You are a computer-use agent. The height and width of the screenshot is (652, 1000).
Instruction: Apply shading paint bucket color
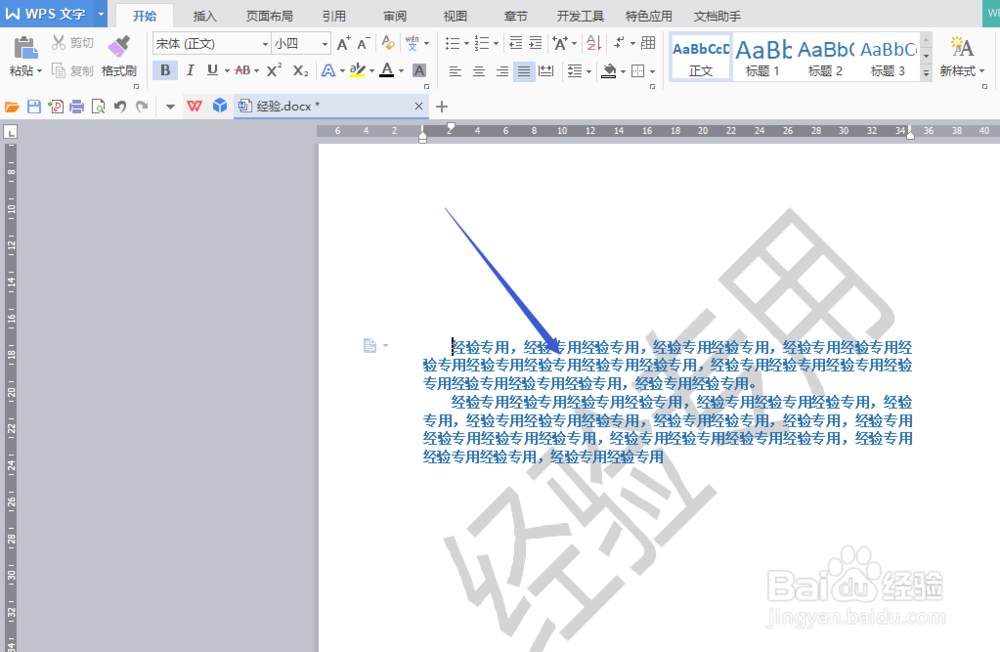[609, 71]
